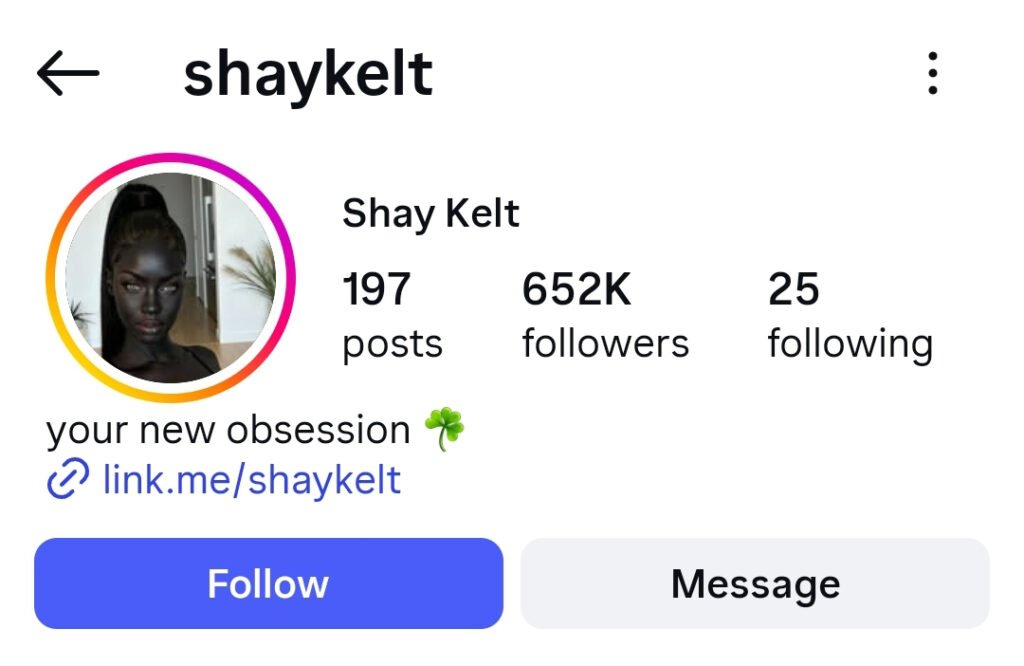Click the number 25
Image resolution: width=1024 pixels, height=666 pixels.
(793, 289)
